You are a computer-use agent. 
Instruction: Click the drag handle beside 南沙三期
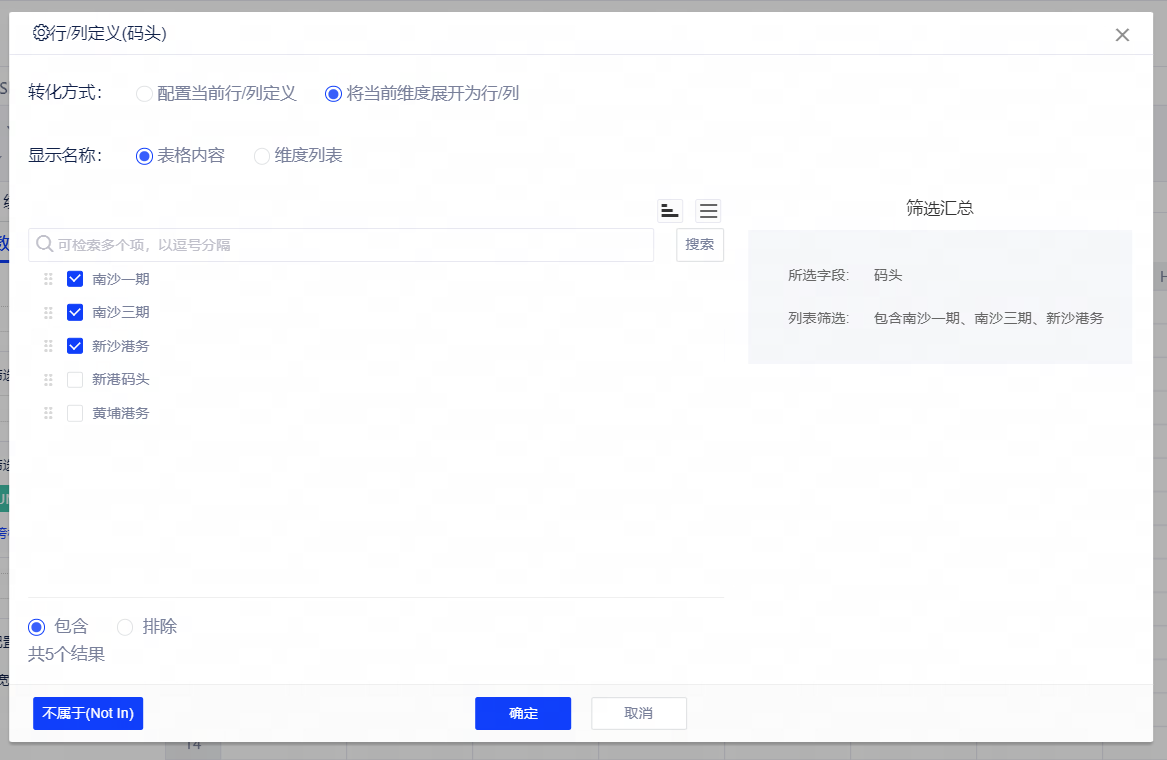[x=48, y=313]
